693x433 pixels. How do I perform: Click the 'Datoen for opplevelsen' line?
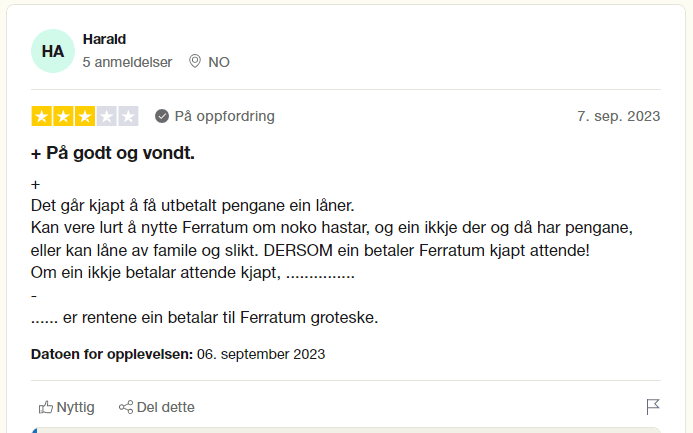point(178,354)
